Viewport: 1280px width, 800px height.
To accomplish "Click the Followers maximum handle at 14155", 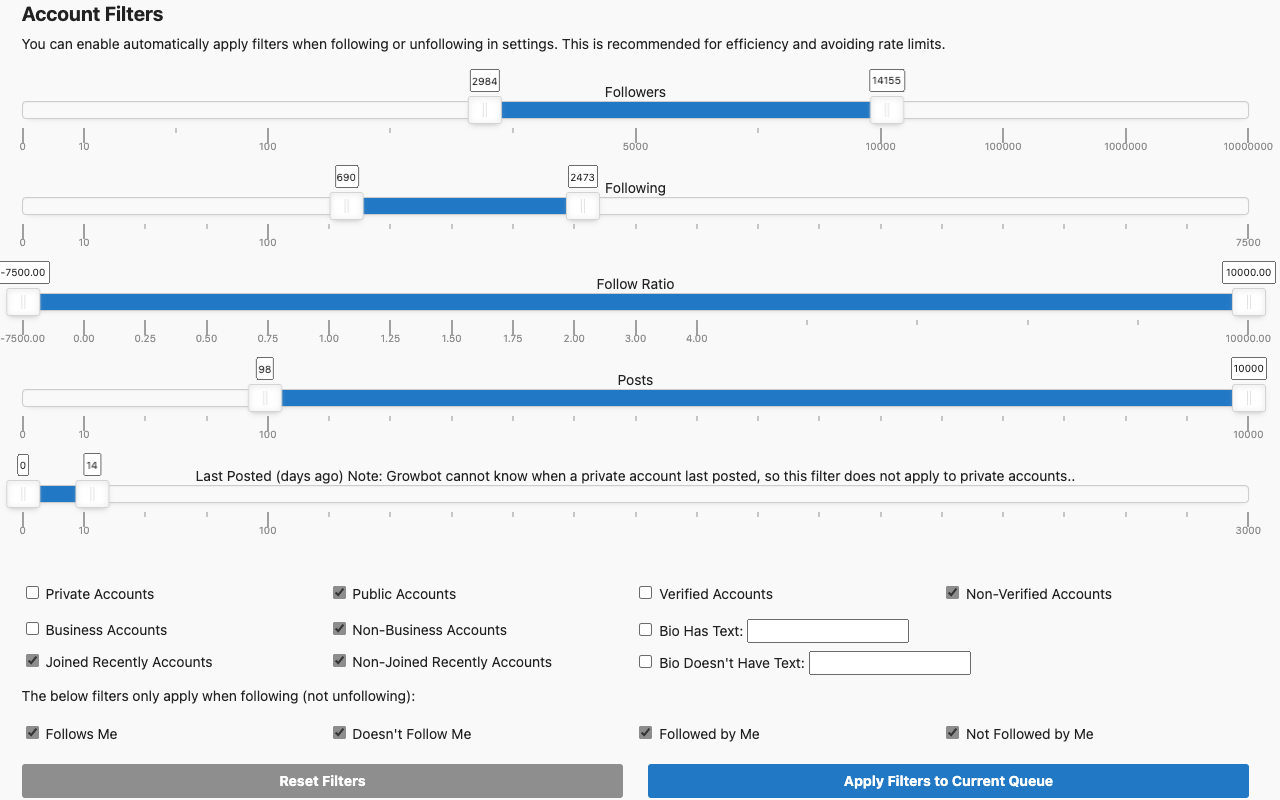I will pos(886,110).
